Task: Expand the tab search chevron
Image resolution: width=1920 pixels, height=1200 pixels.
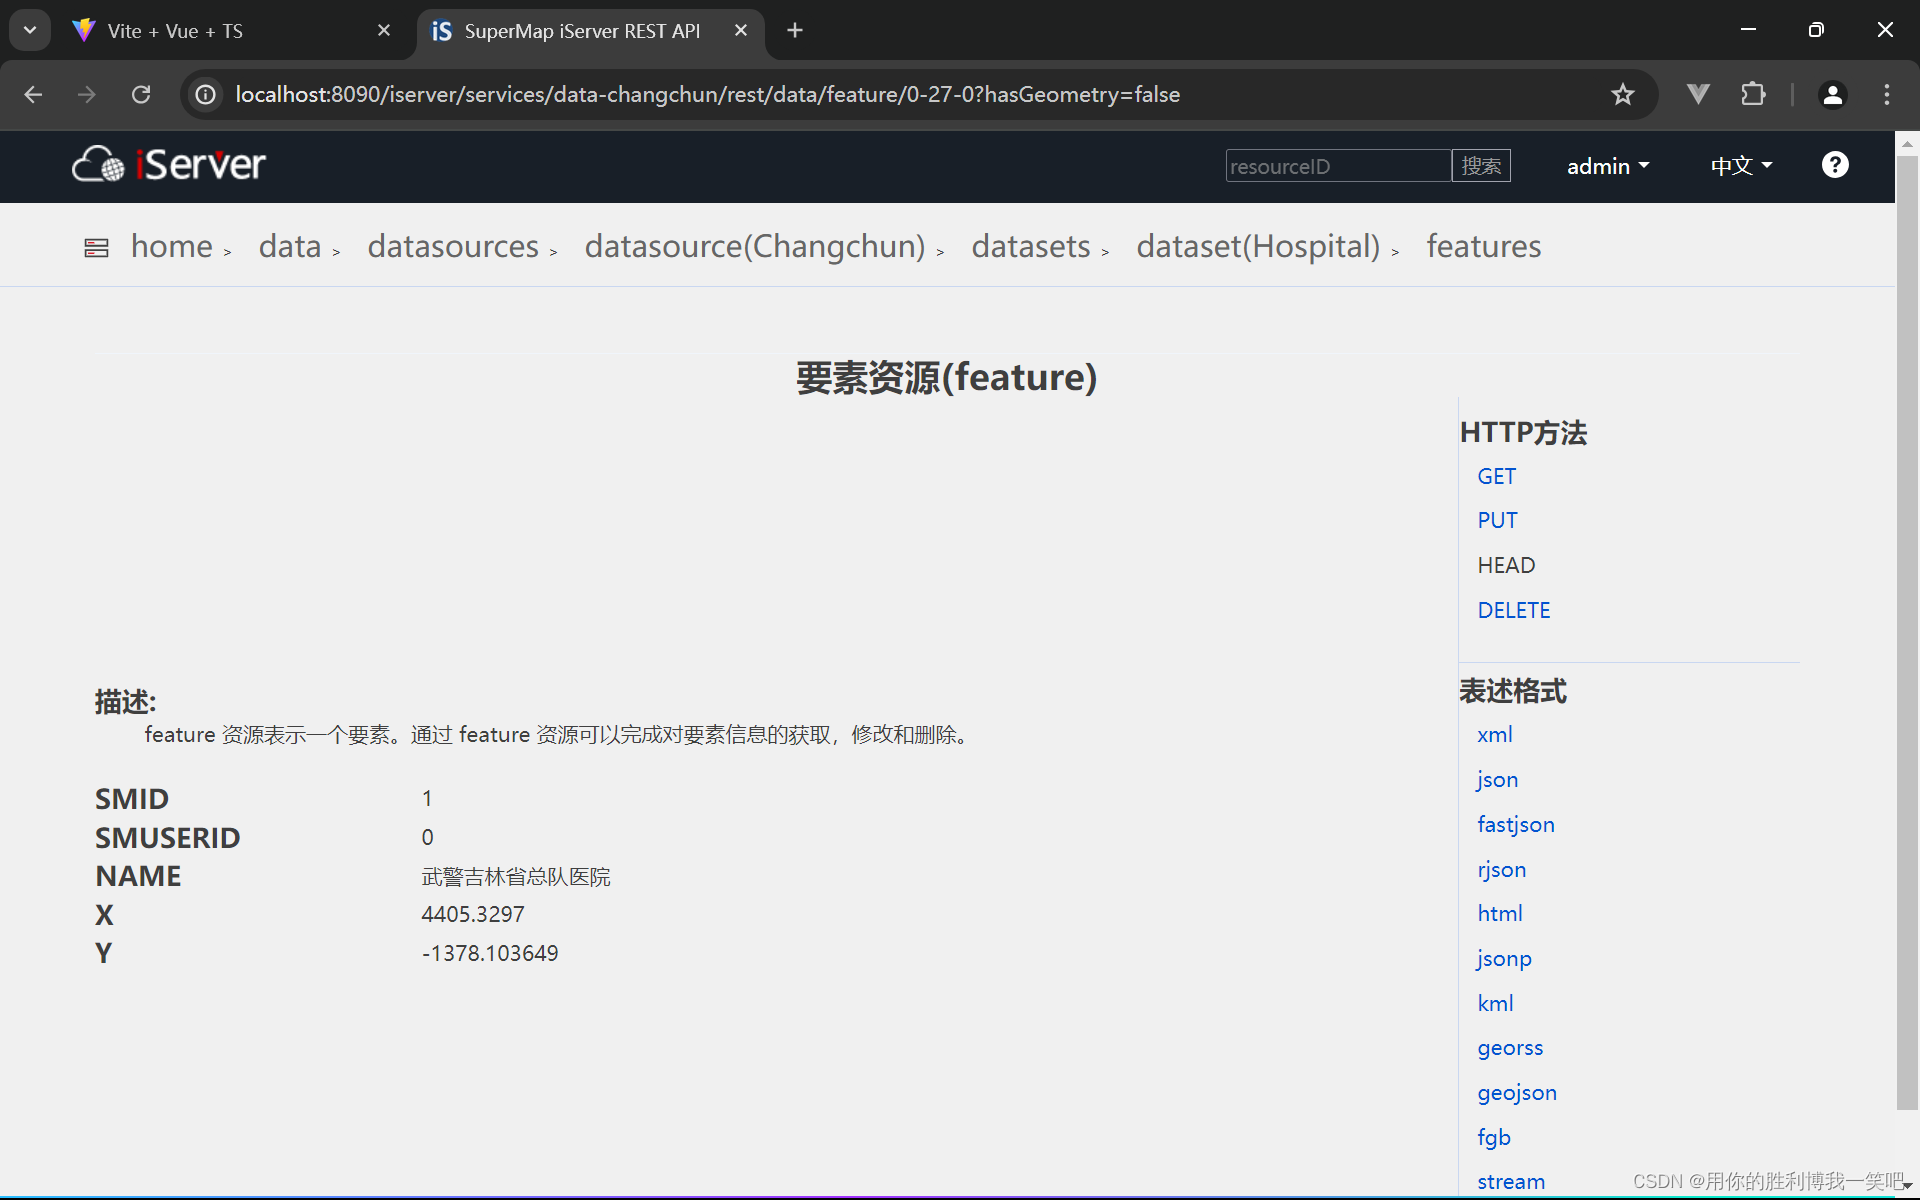Action: pos(30,30)
